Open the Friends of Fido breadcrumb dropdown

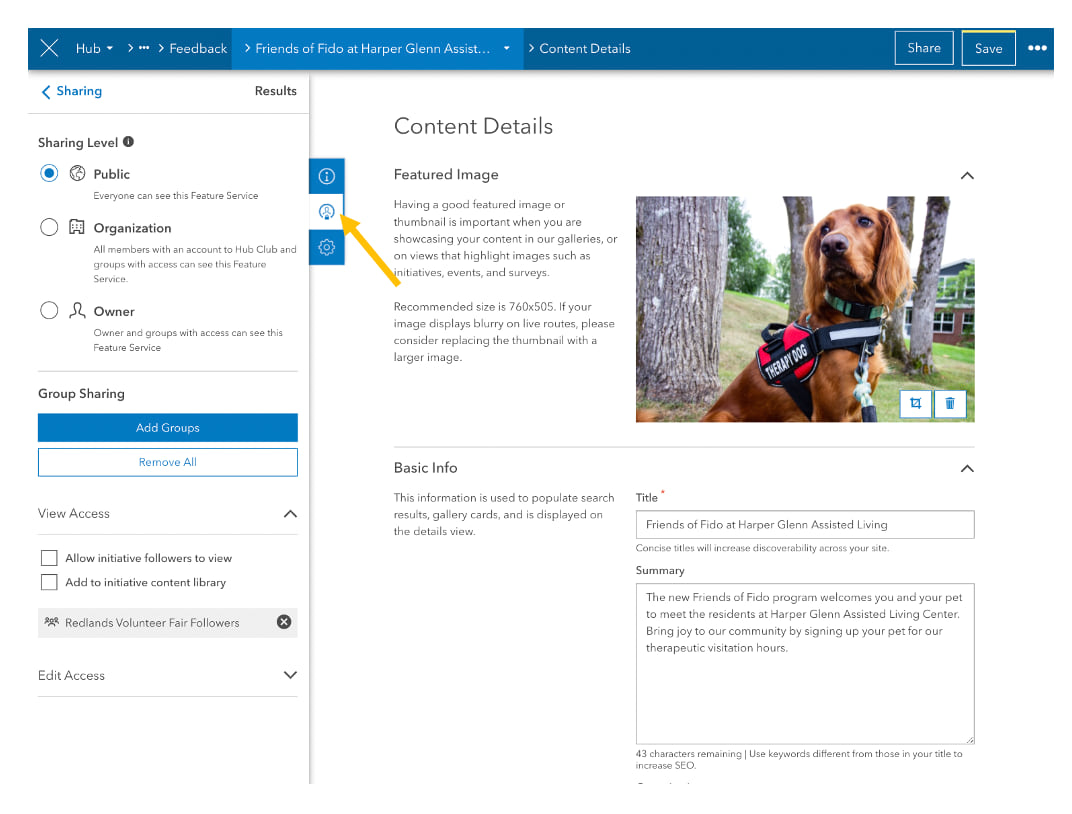[x=507, y=47]
